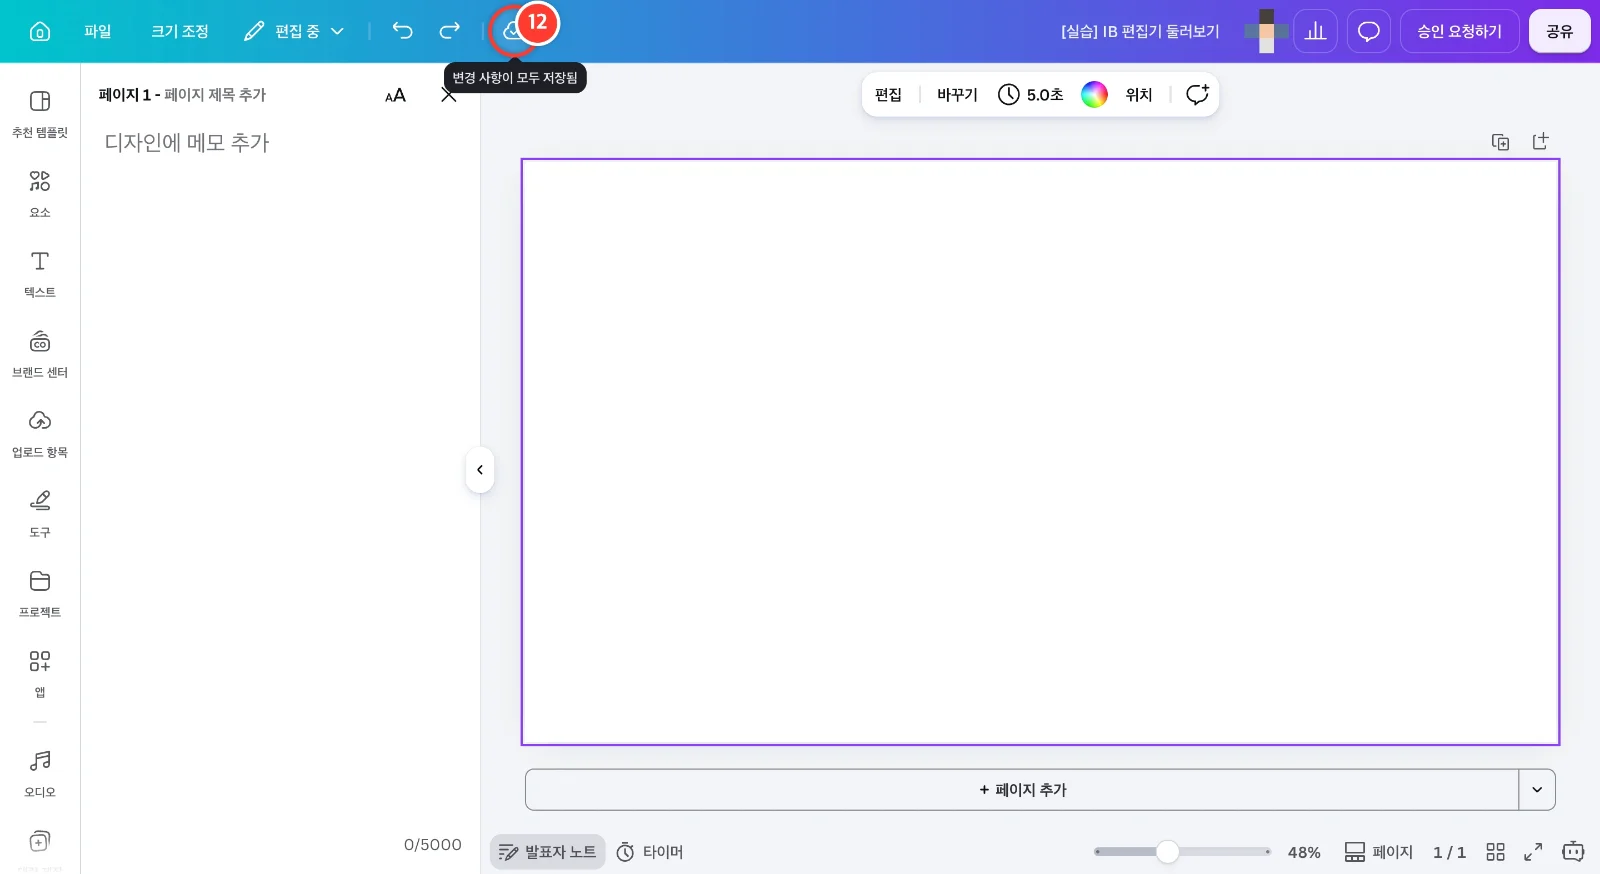Enter fullscreen with the expand arrows icon
Viewport: 1600px width, 874px height.
[1533, 852]
